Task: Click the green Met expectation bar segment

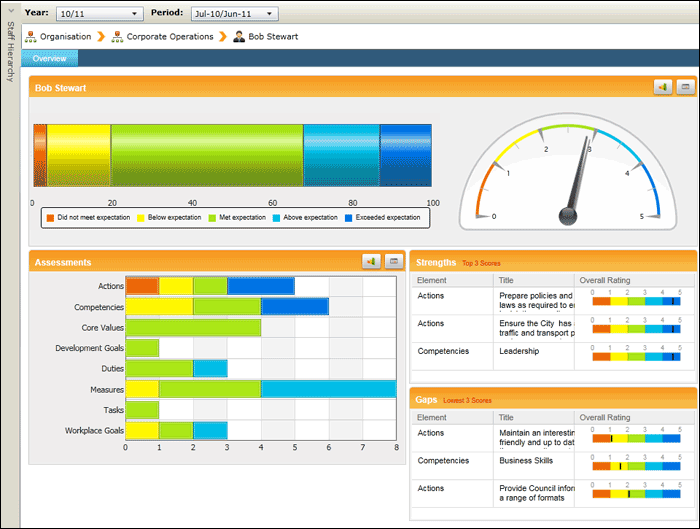Action: click(x=206, y=155)
